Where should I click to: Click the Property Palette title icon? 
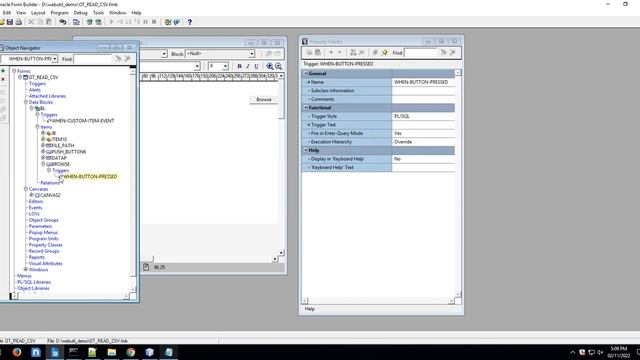pyautogui.click(x=305, y=42)
